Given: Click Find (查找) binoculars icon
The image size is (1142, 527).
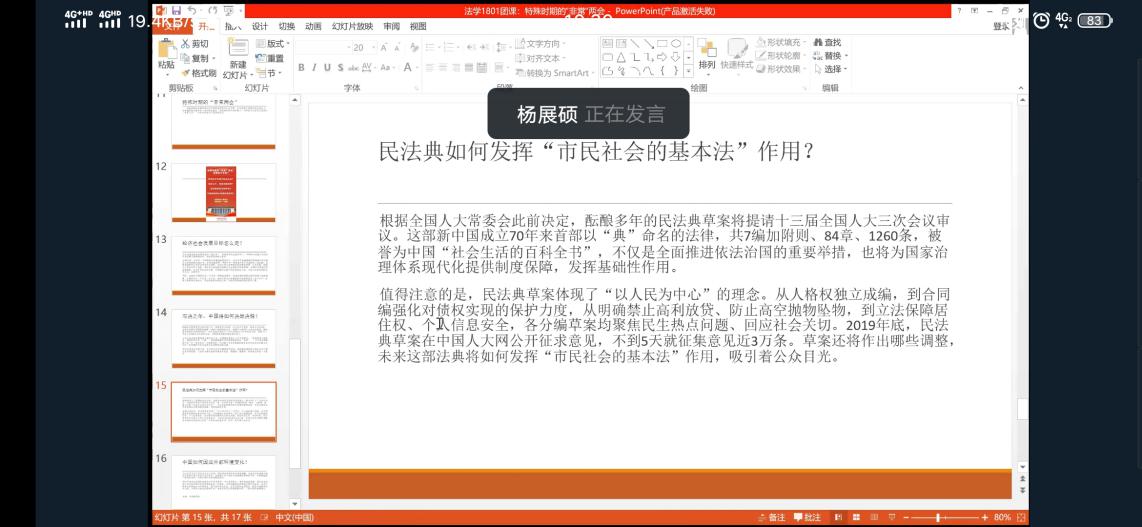Looking at the screenshot, I should (818, 43).
